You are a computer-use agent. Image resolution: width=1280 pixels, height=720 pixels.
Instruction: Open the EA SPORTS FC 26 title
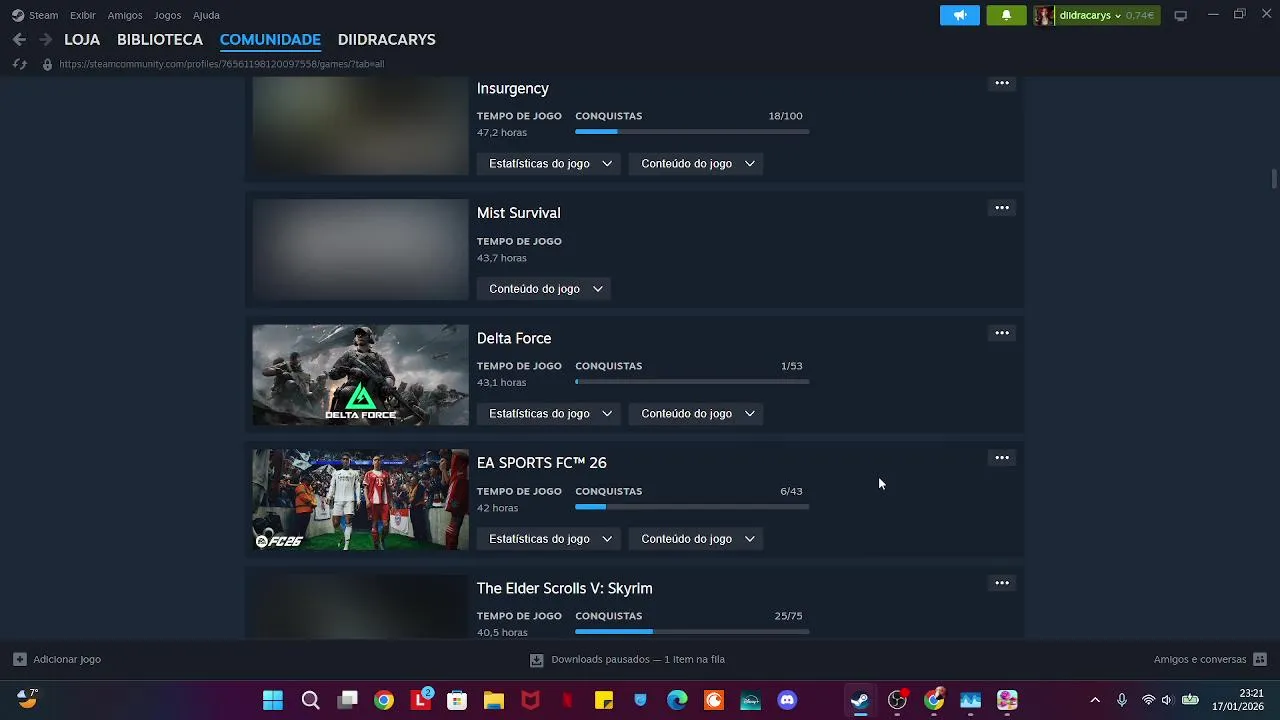point(542,463)
